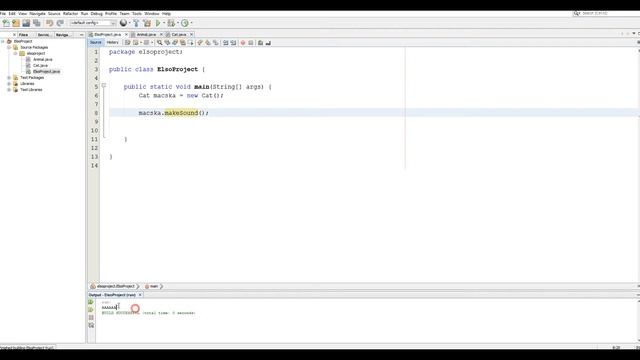Toggle Rectangular Selection icon in editor toolbar
Viewport: 640px width, 360px height.
click(x=190, y=42)
